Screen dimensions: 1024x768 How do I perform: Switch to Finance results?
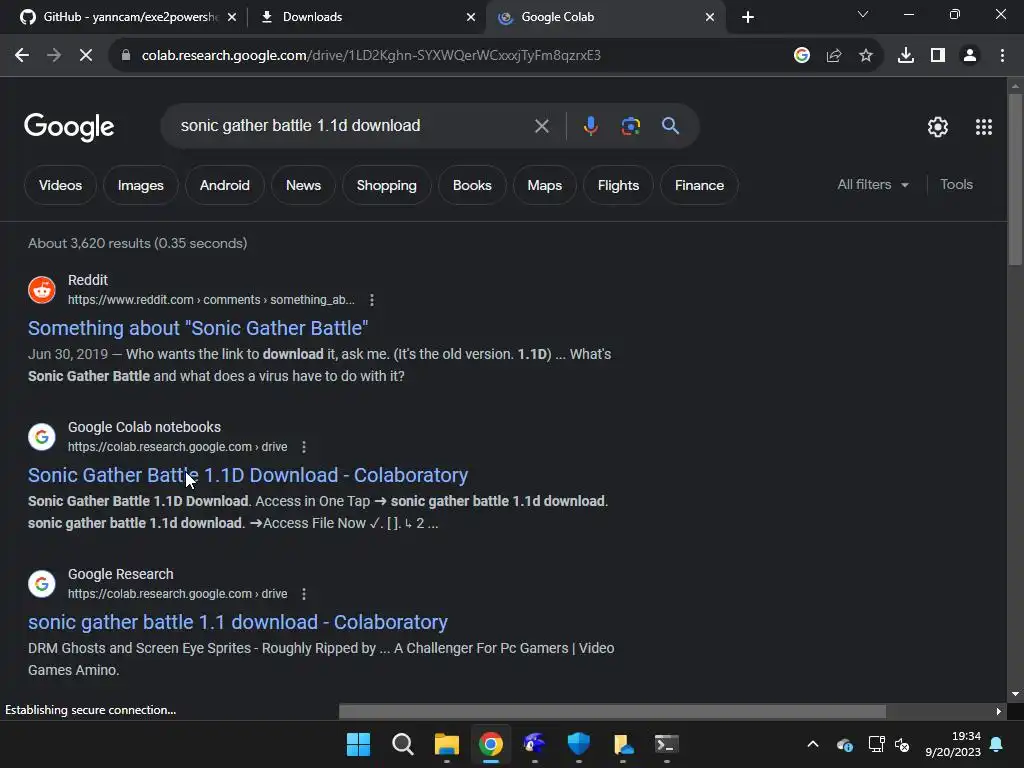tap(699, 185)
